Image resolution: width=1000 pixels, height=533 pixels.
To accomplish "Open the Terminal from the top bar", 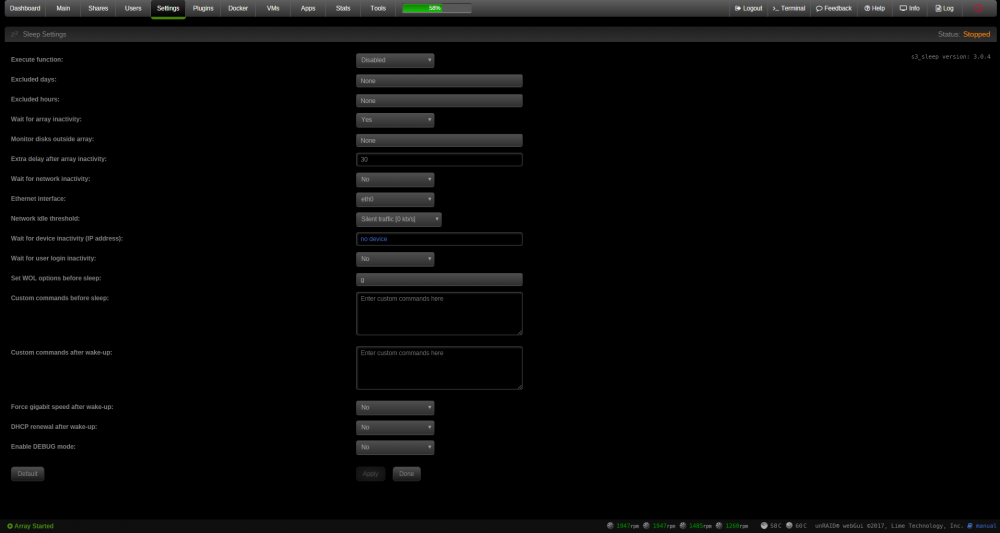I will click(x=788, y=8).
